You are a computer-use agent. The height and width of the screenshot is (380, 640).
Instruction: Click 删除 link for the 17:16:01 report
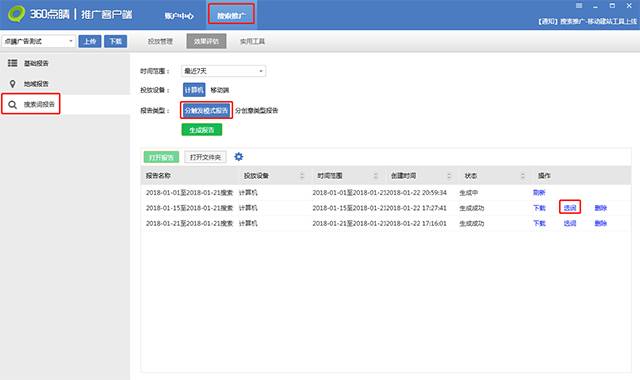600,223
